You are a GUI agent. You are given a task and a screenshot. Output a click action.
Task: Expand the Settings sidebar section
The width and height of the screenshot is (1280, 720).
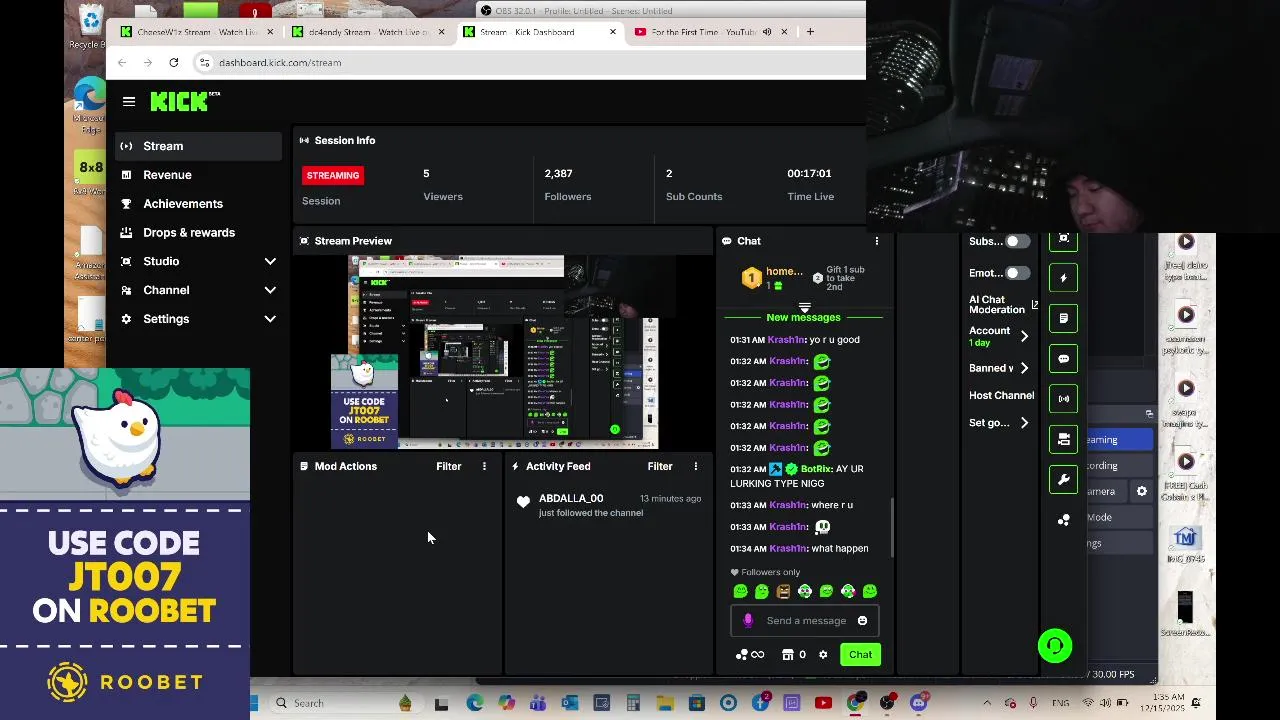click(198, 319)
